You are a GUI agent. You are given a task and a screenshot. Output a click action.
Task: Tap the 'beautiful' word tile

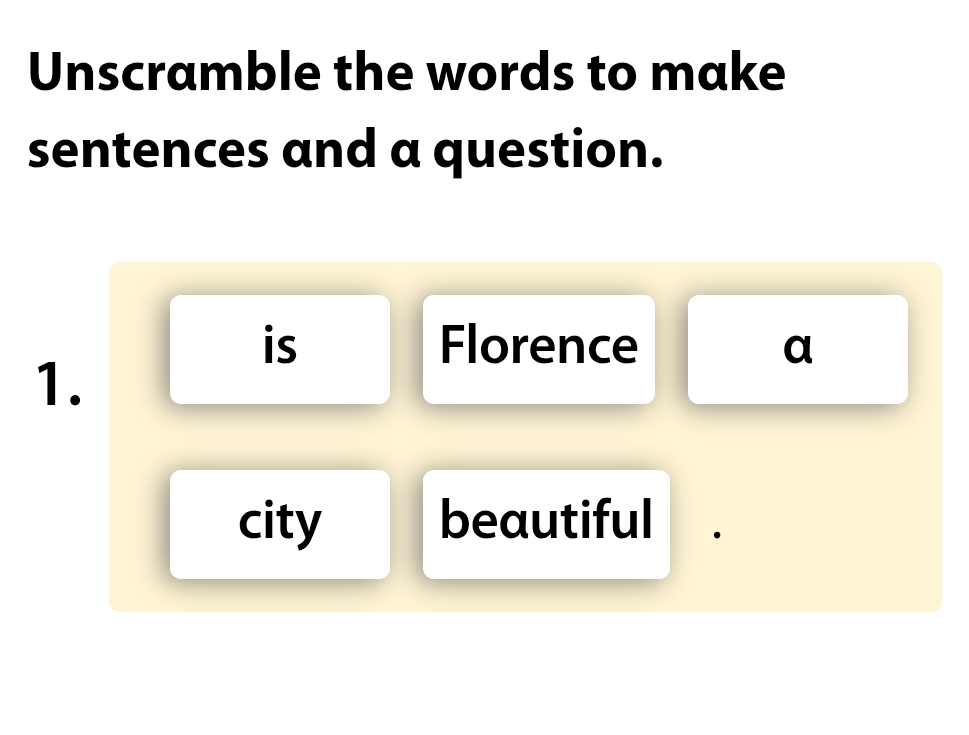(x=546, y=524)
